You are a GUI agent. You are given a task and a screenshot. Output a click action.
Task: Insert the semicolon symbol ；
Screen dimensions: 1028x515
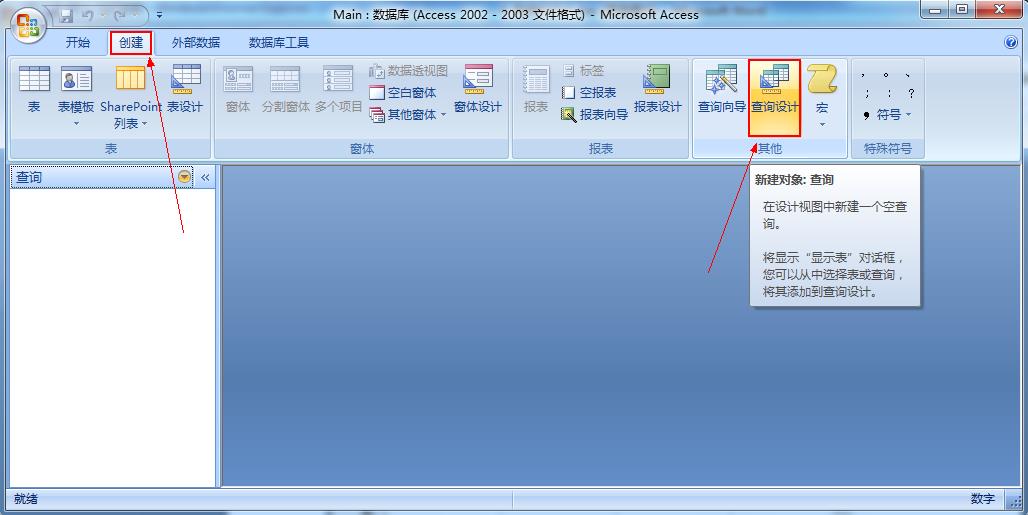click(x=867, y=94)
